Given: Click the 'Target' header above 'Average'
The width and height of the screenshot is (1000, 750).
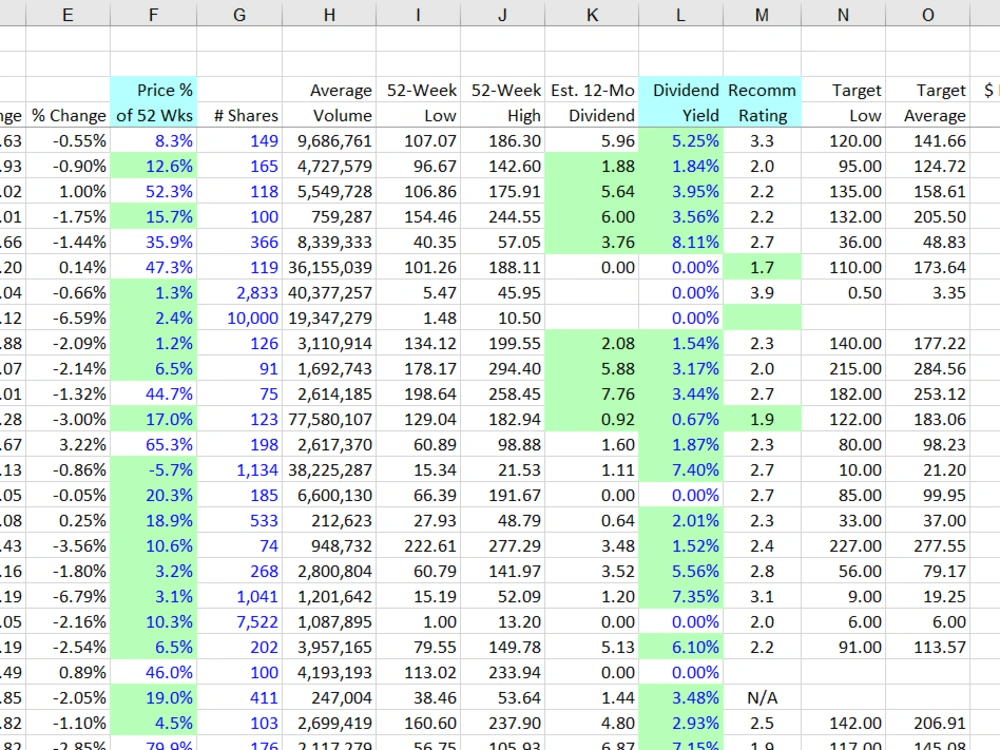Looking at the screenshot, I should 928,90.
